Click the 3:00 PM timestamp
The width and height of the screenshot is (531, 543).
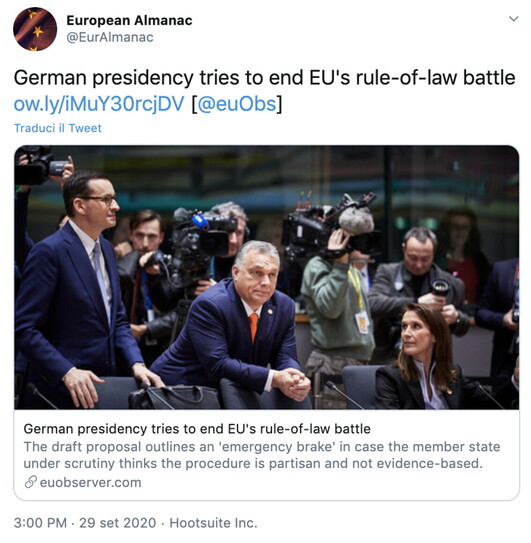(40, 523)
